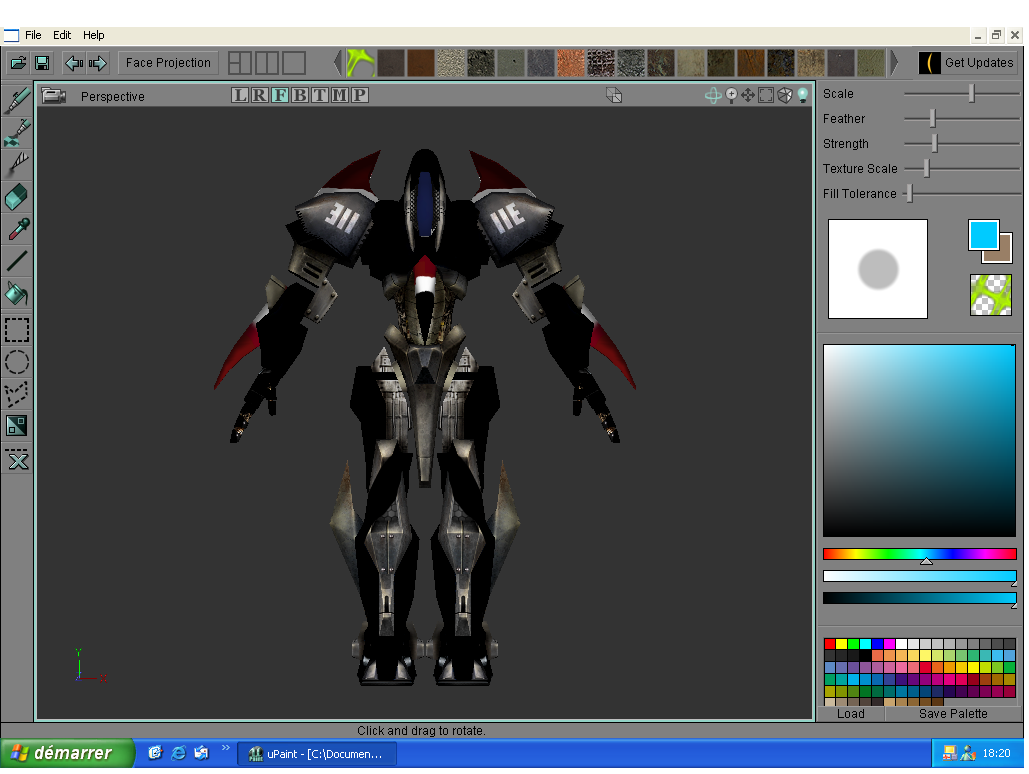The height and width of the screenshot is (774, 1029).
Task: Expand the texture swatches with right arrow
Action: tap(895, 62)
